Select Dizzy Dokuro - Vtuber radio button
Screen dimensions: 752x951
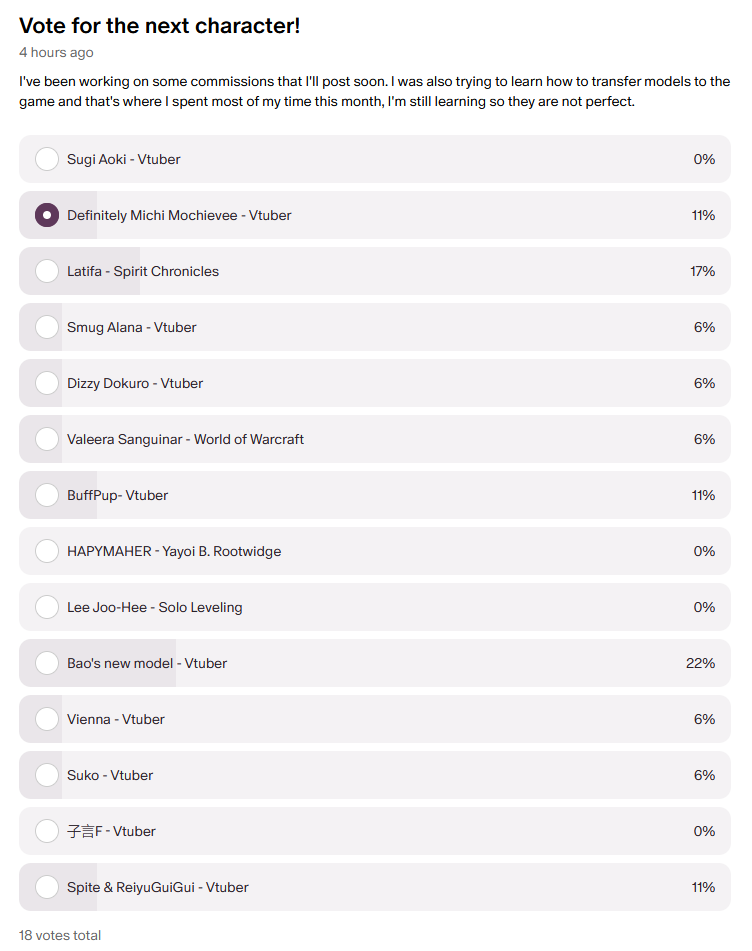click(x=47, y=383)
